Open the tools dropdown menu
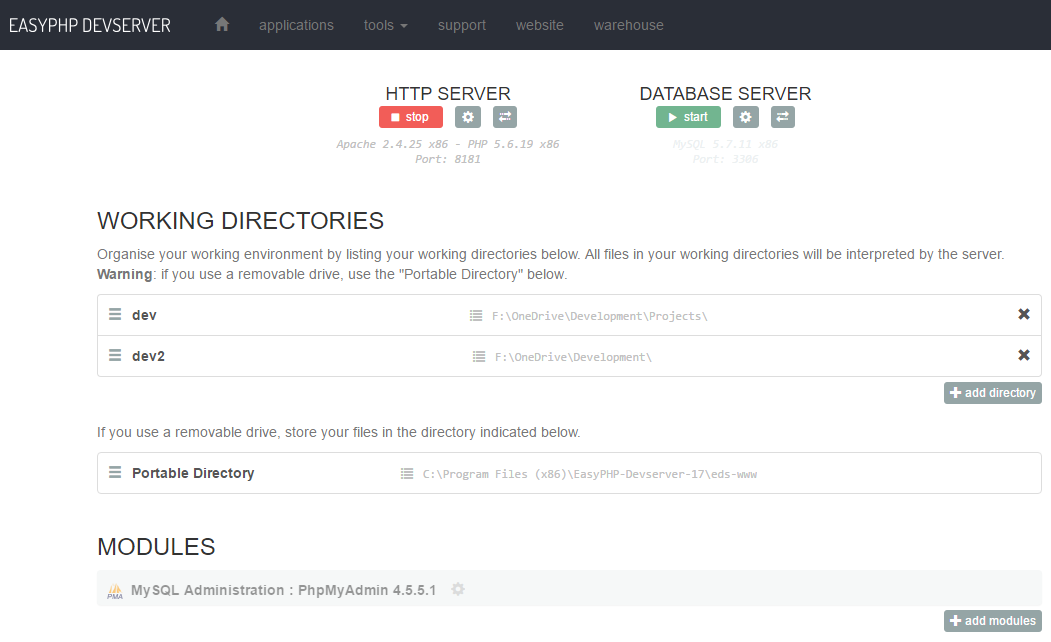The height and width of the screenshot is (642, 1051). (385, 25)
